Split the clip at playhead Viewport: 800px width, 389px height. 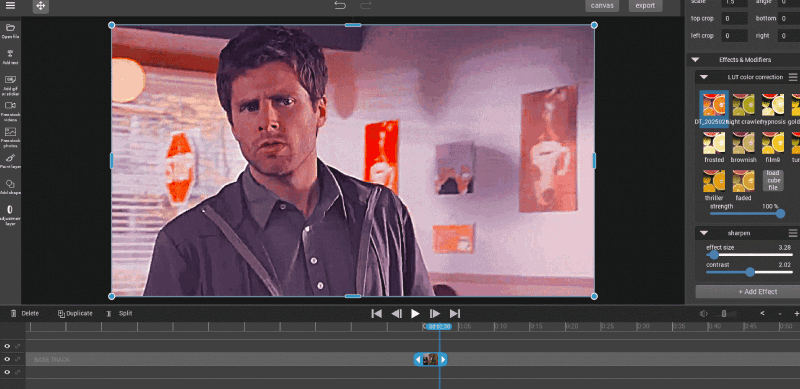point(119,313)
